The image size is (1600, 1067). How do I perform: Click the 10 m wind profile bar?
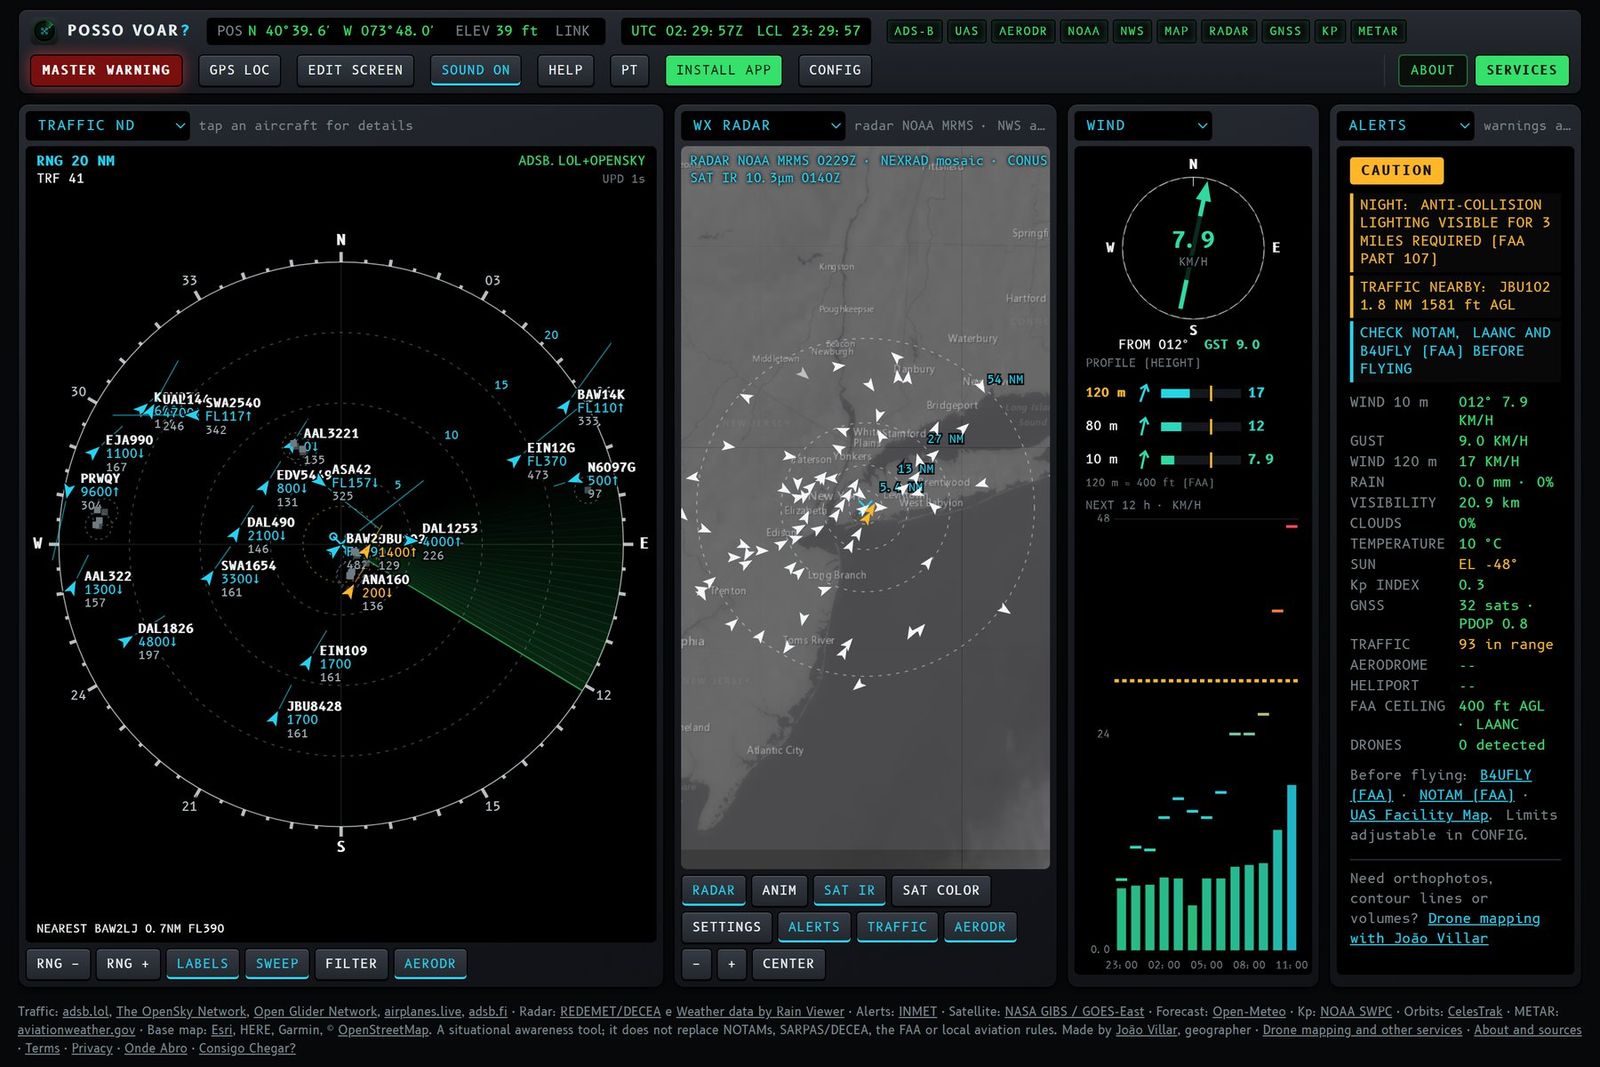click(1200, 460)
